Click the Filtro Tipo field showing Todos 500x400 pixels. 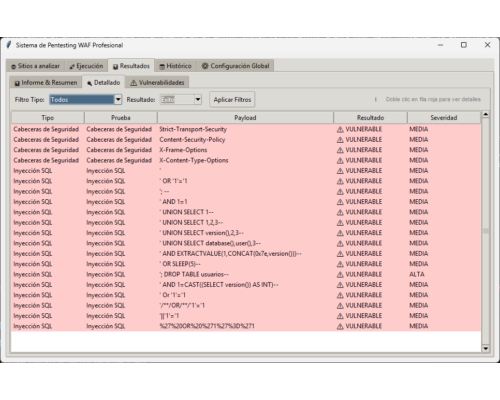click(x=82, y=99)
